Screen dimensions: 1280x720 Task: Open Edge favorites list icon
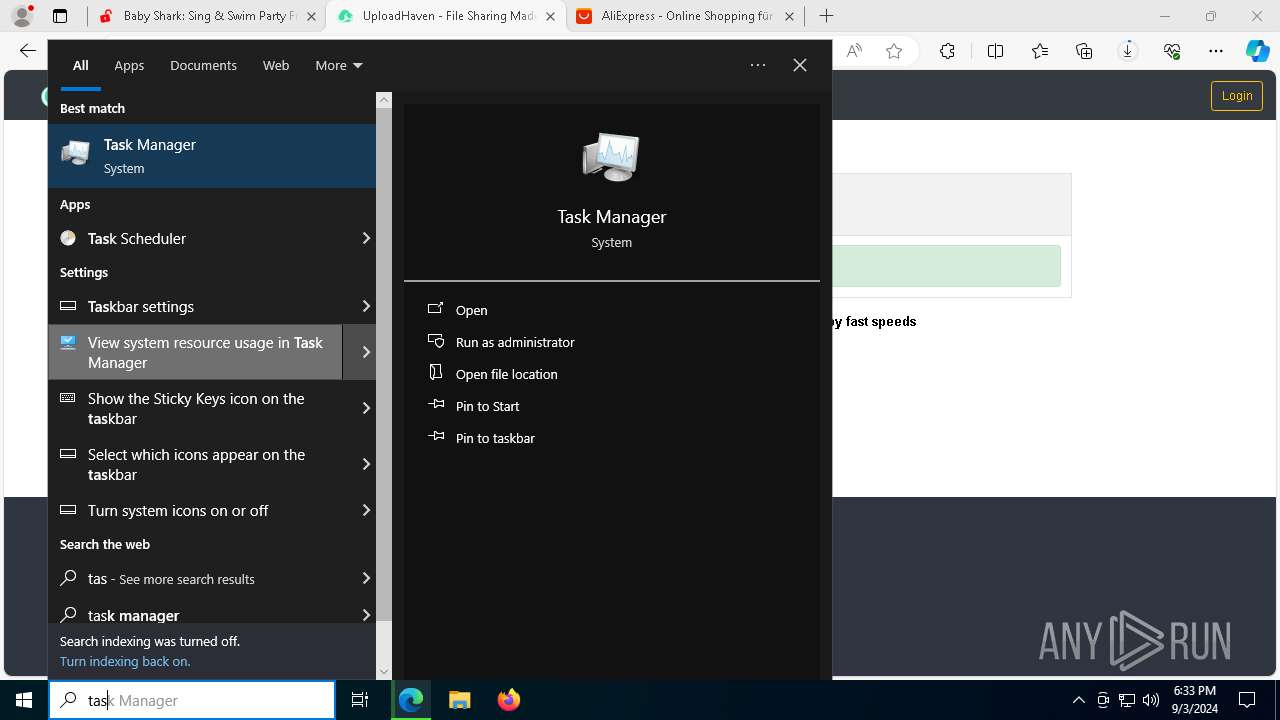[x=1040, y=51]
